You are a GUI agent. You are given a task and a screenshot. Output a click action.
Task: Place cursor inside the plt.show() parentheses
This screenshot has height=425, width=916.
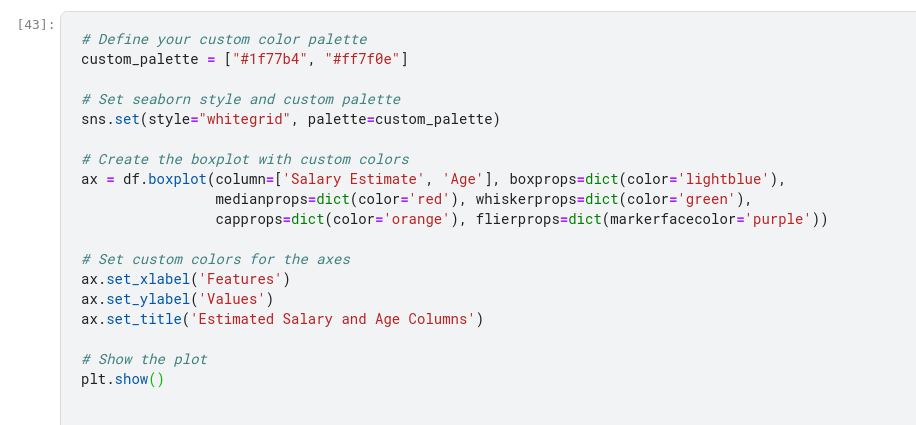tap(157, 380)
